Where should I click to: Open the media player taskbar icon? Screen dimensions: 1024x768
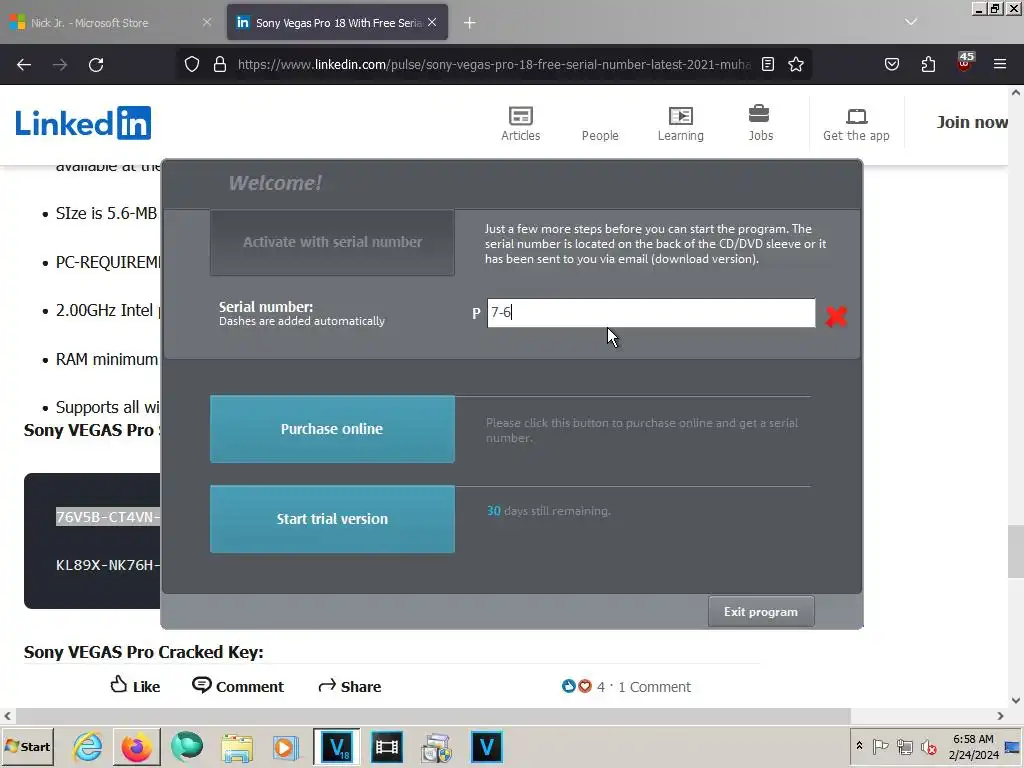(285, 748)
